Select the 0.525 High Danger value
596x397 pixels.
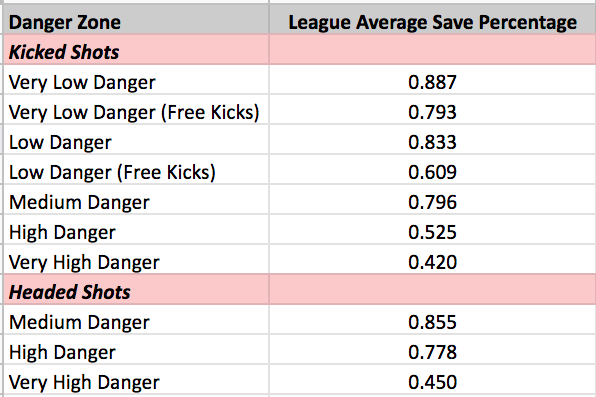coord(433,230)
